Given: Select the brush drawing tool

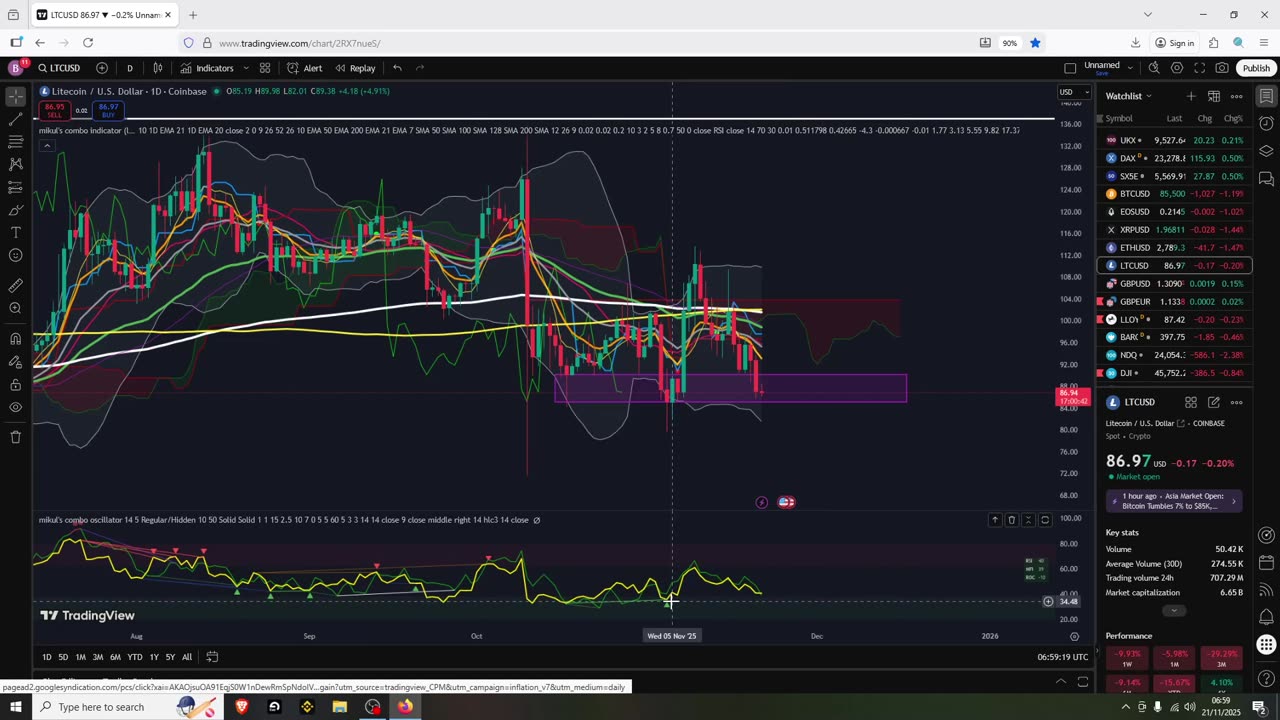Looking at the screenshot, I should (16, 210).
